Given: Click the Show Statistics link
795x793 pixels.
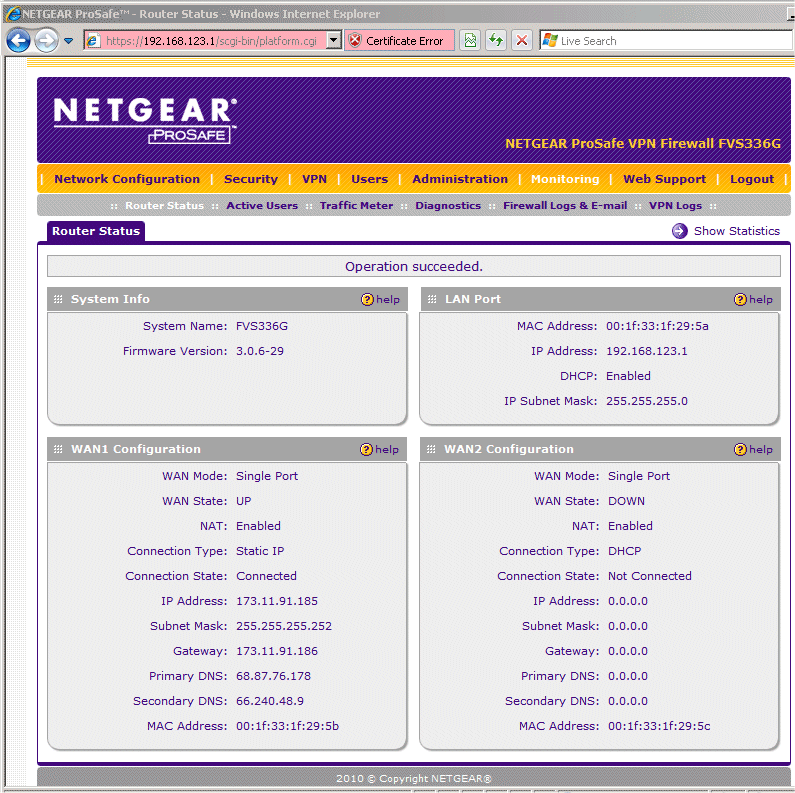Looking at the screenshot, I should (736, 231).
